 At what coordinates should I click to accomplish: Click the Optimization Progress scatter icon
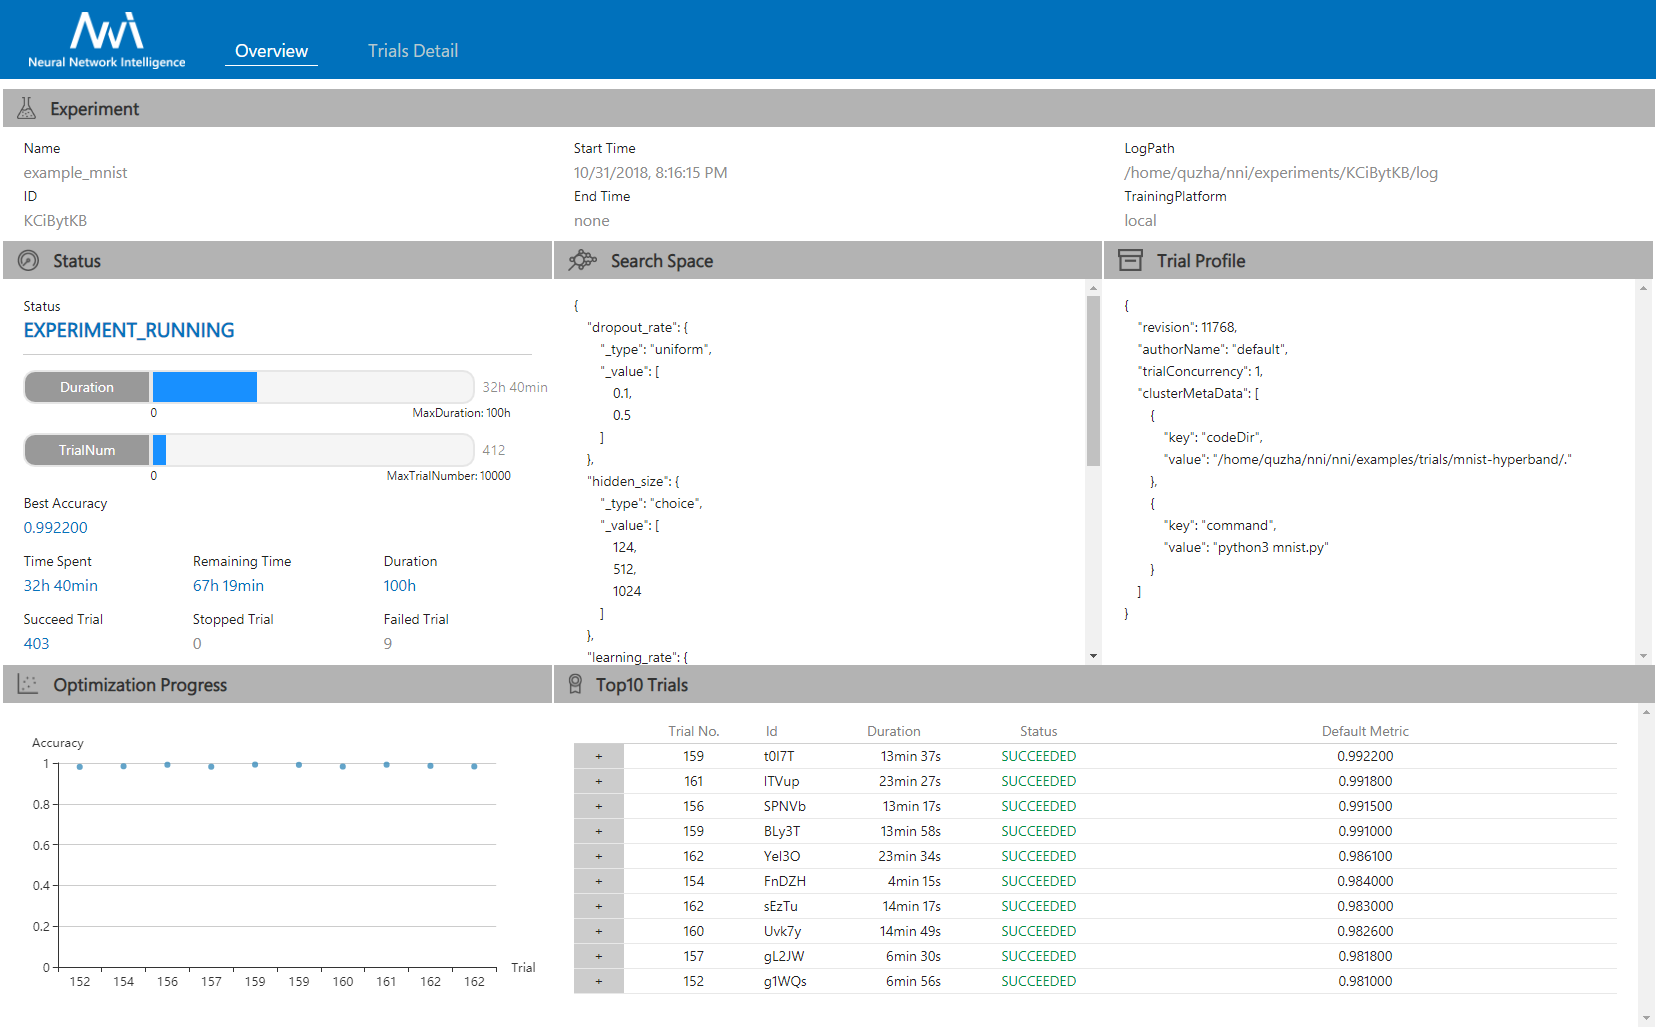point(27,685)
